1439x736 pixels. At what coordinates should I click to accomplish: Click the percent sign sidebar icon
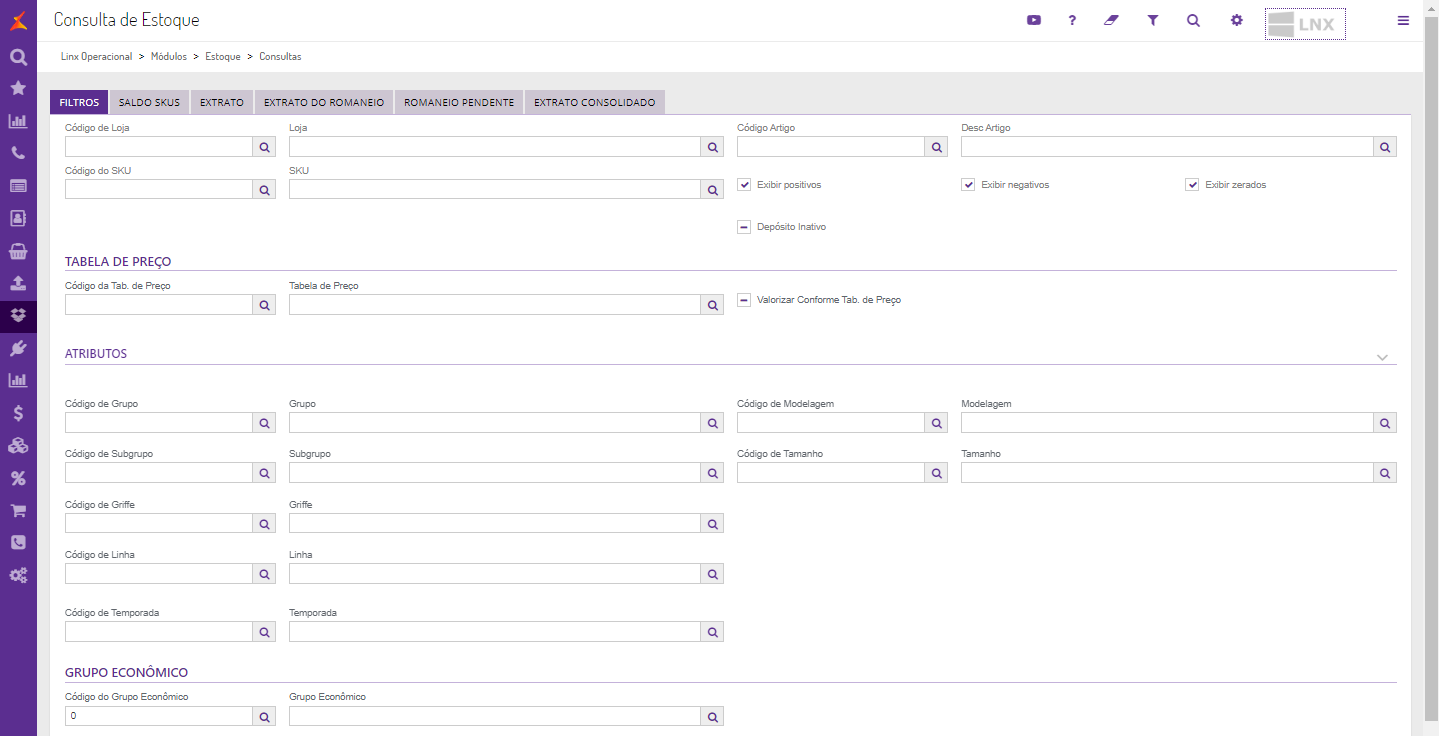18,478
